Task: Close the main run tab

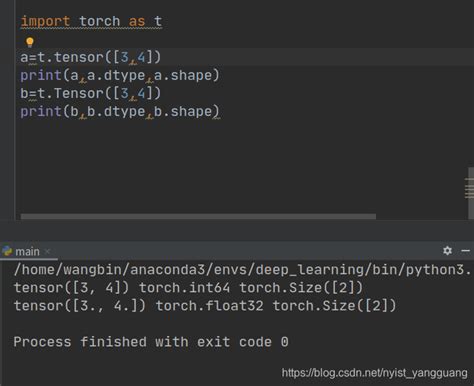Action: (x=47, y=251)
